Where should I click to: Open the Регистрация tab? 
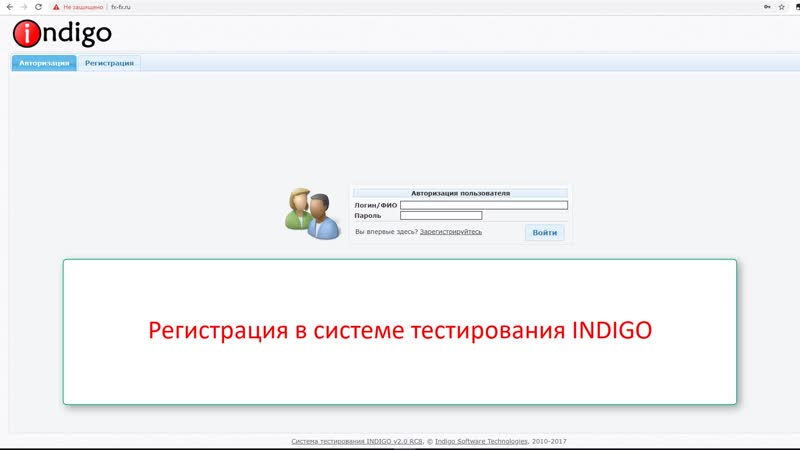pos(109,63)
